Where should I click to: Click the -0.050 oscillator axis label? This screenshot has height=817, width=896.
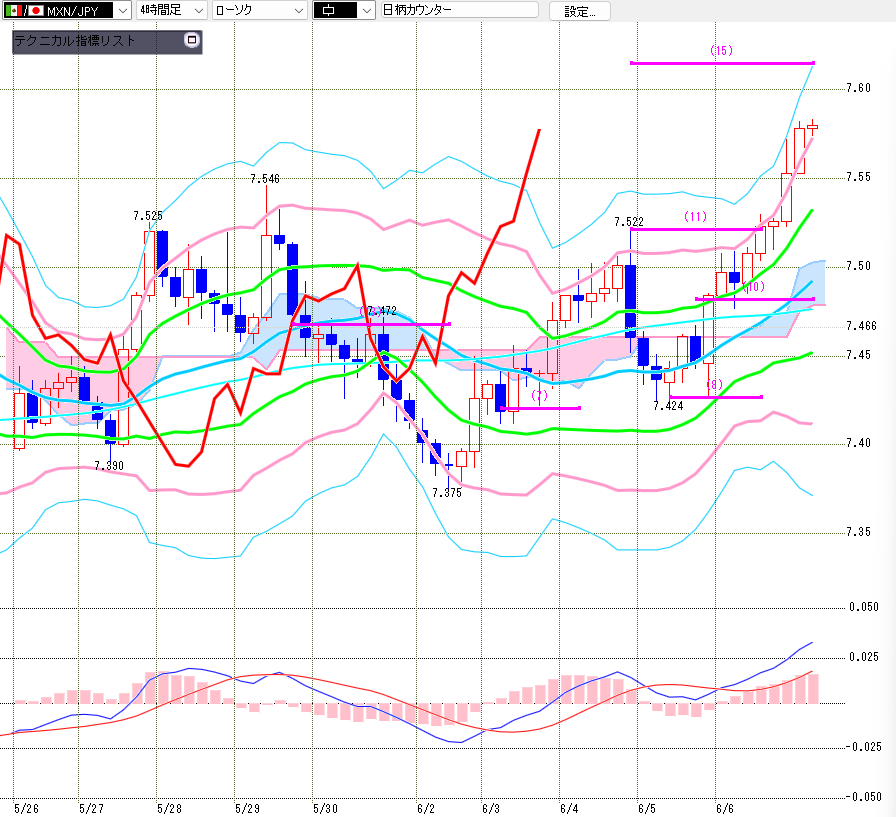tap(864, 797)
